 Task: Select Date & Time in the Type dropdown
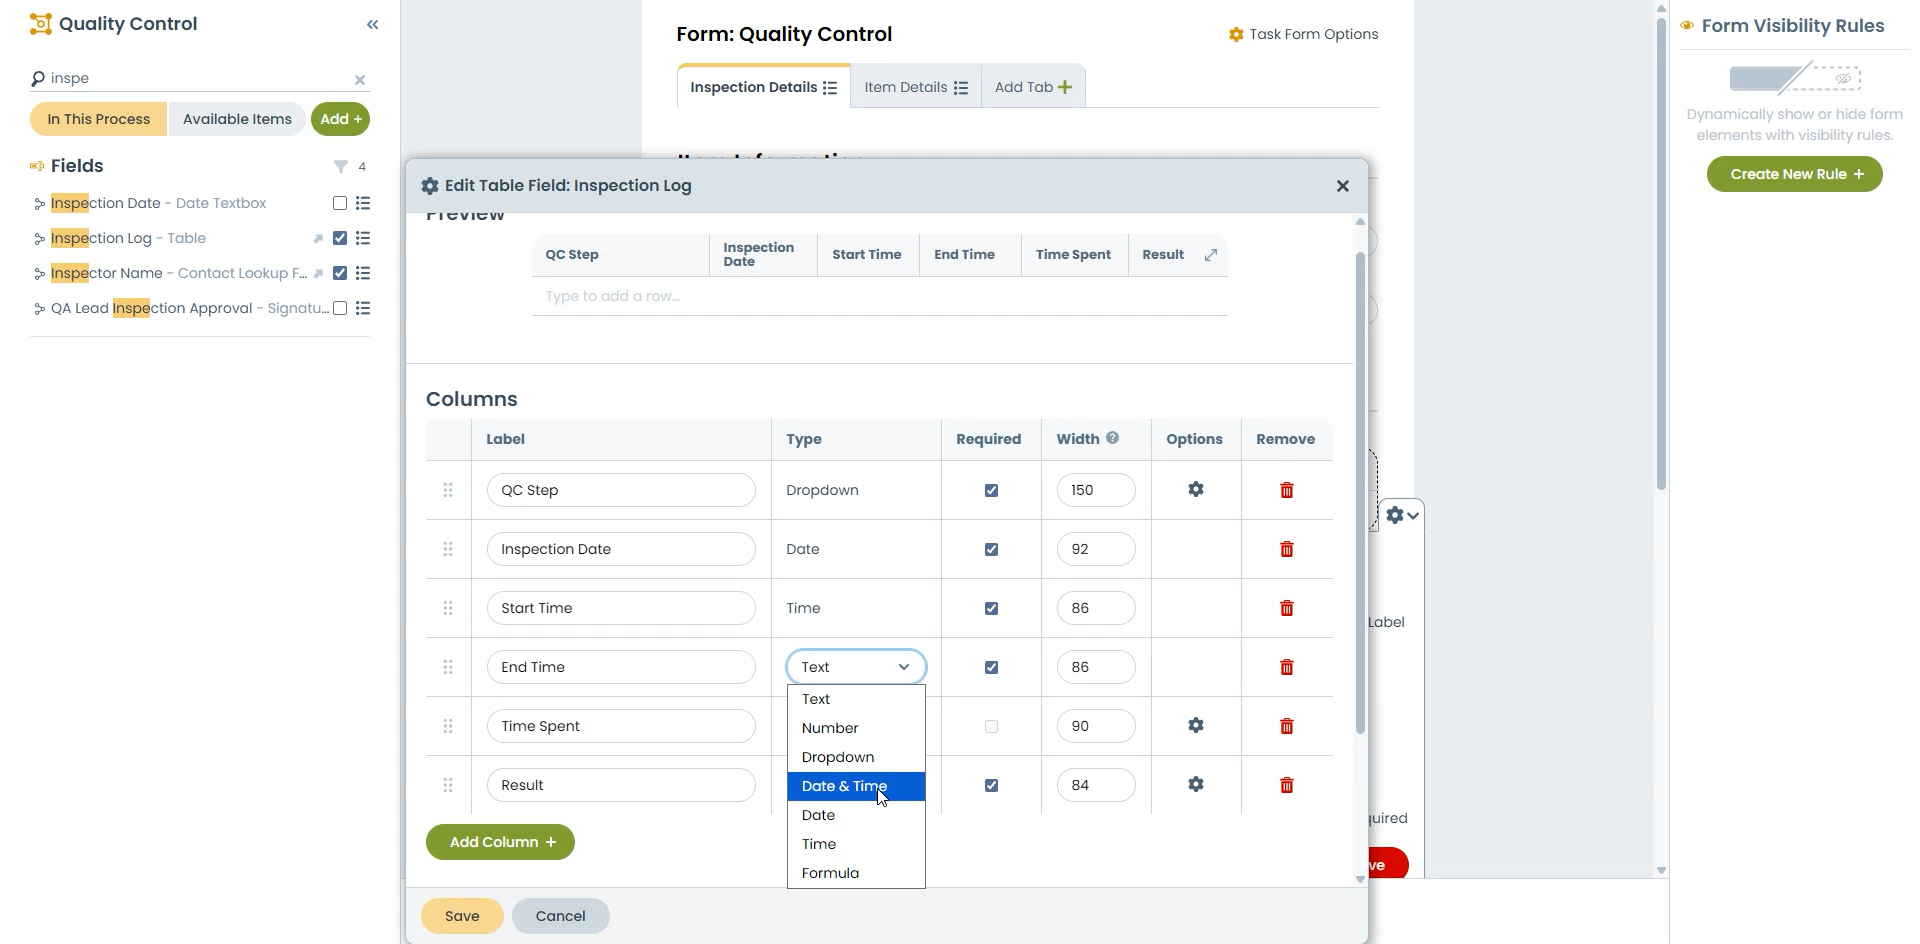tap(845, 786)
